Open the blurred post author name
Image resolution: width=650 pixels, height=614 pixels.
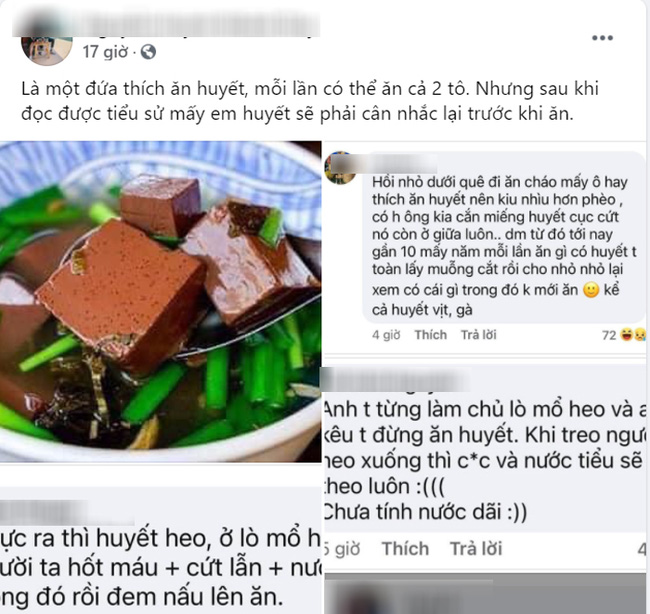click(166, 25)
